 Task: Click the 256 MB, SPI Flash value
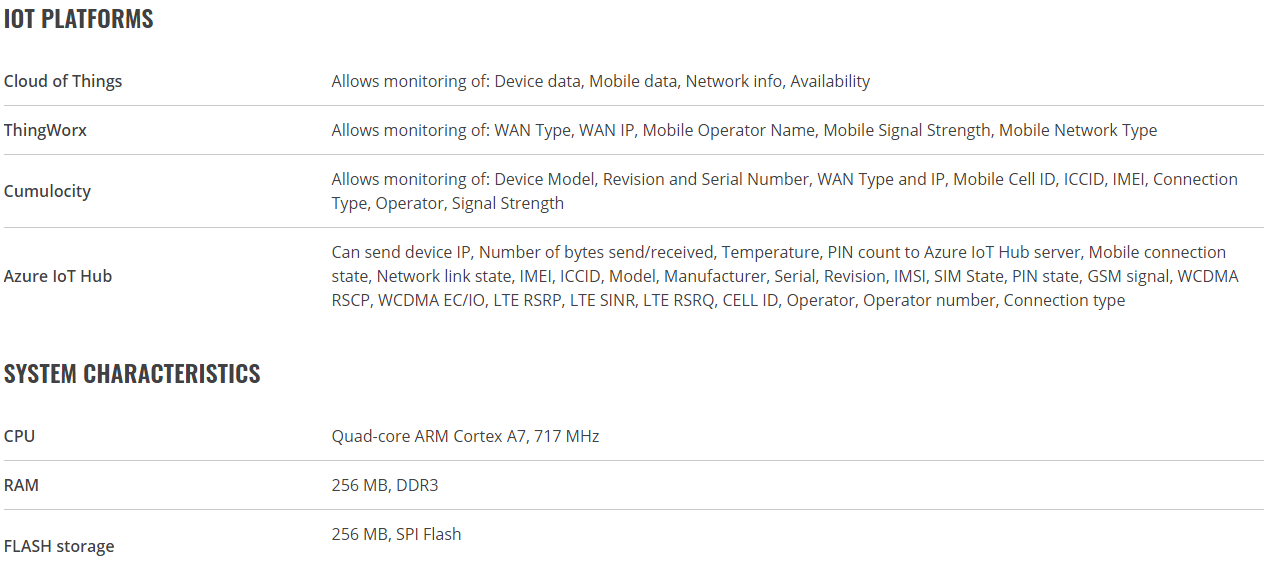397,534
